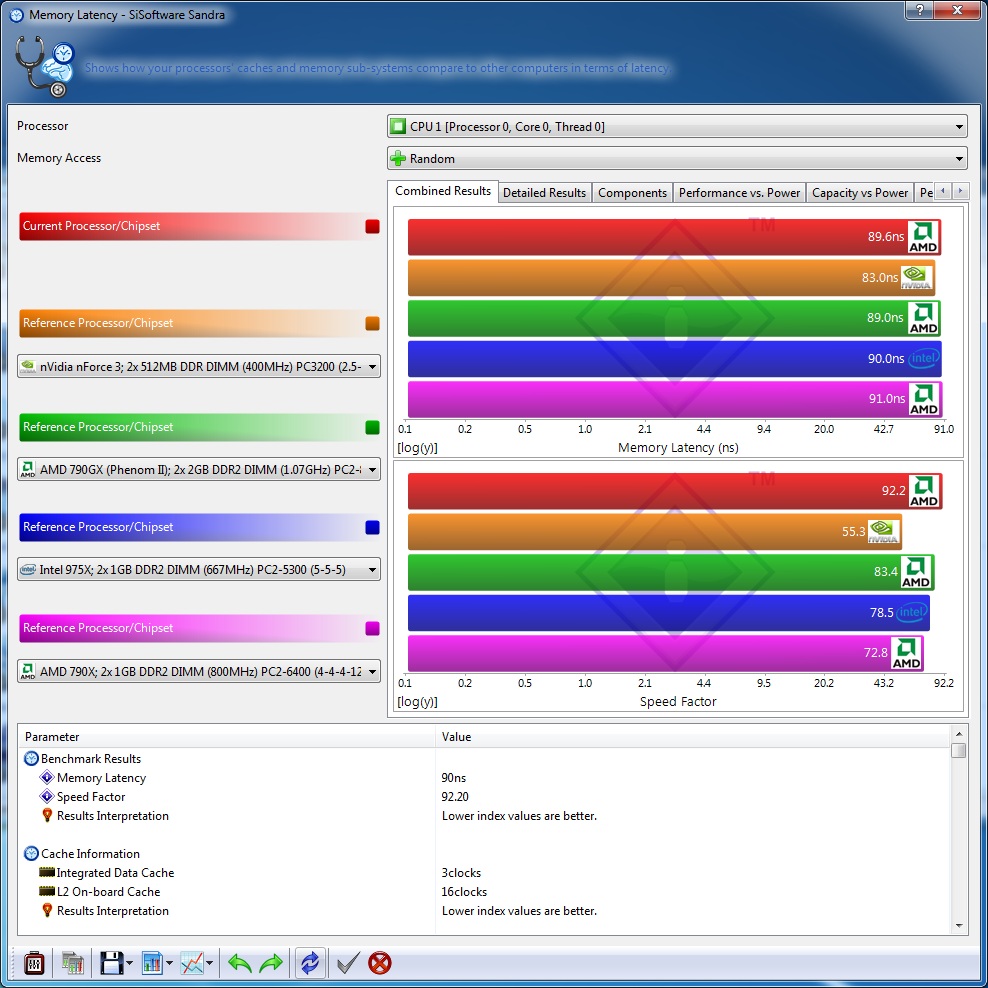Click the Sandra app icon in title bar
988x988 pixels.
(x=16, y=14)
